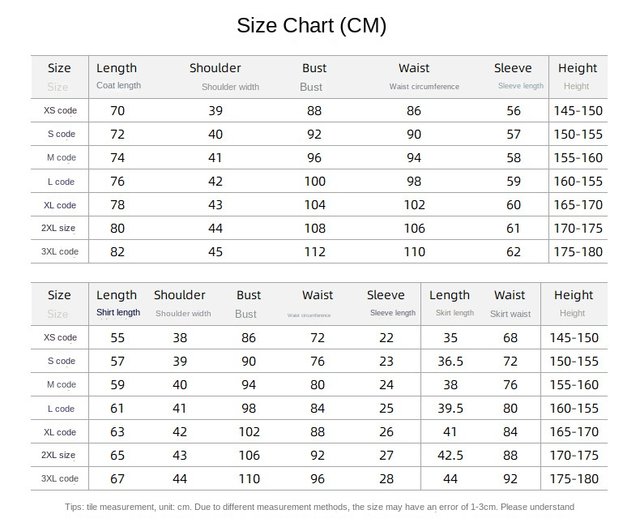Click the 3XL code row label in the lower table
Image resolution: width=640 pixels, height=527 pixels.
61,479
